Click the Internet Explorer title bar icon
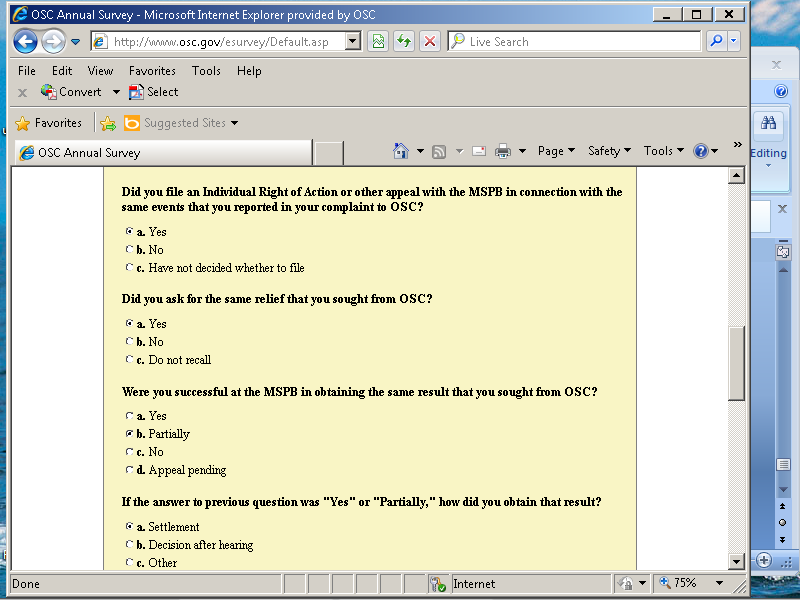Viewport: 800px width, 600px height. (x=20, y=14)
